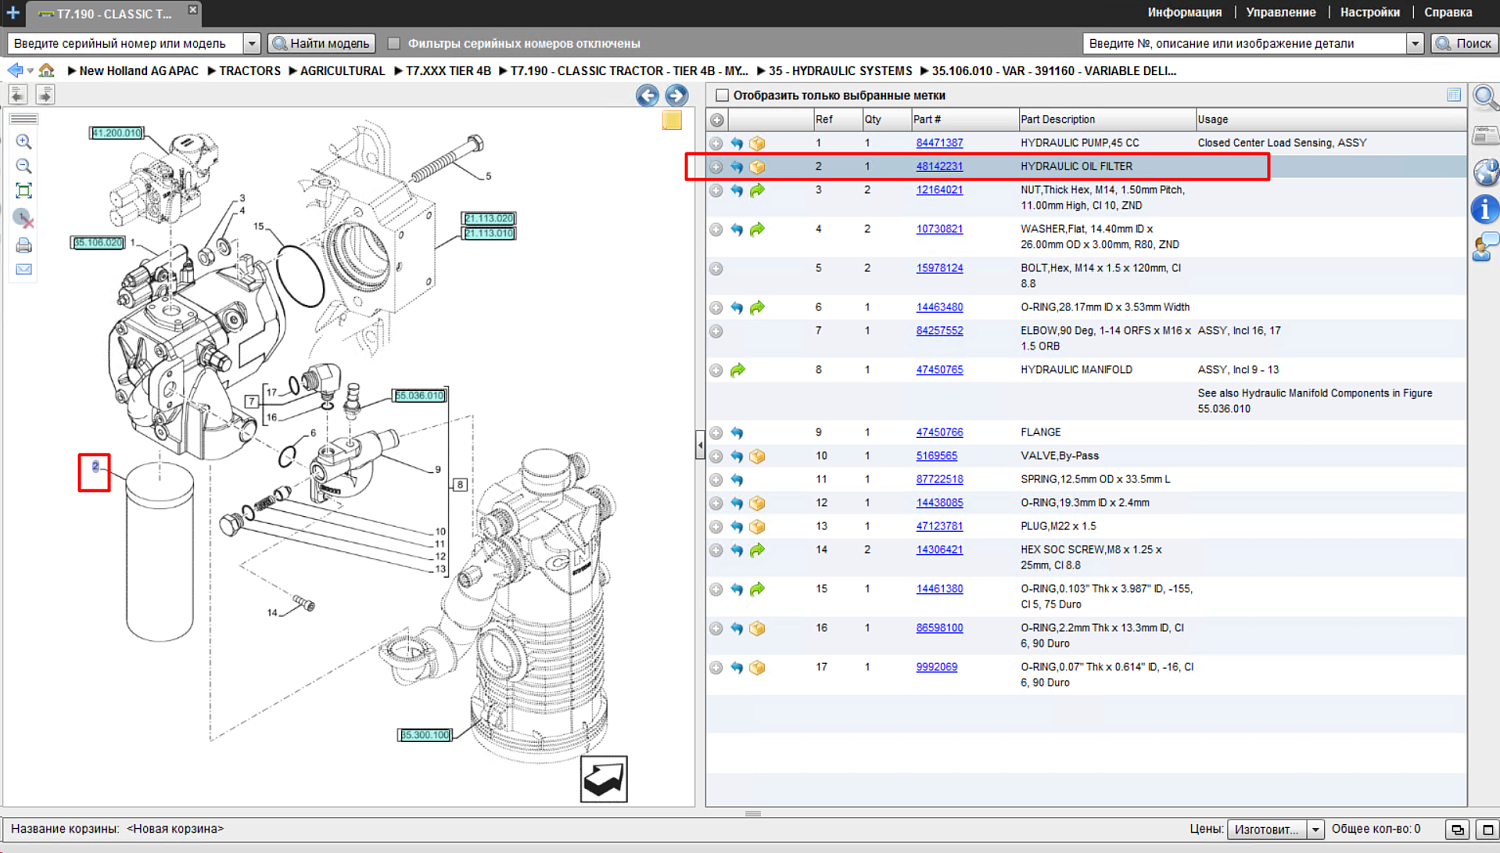1500x853 pixels.
Task: Open diagram reference label 55.036.010
Action: [x=419, y=396]
